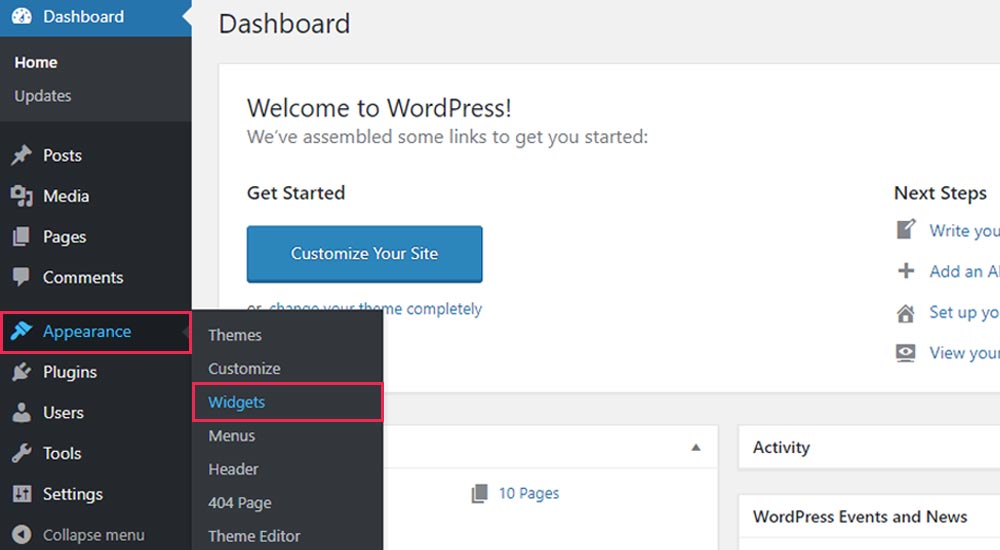The width and height of the screenshot is (1000, 550).
Task: Click the Settings sliders icon
Action: 22,494
